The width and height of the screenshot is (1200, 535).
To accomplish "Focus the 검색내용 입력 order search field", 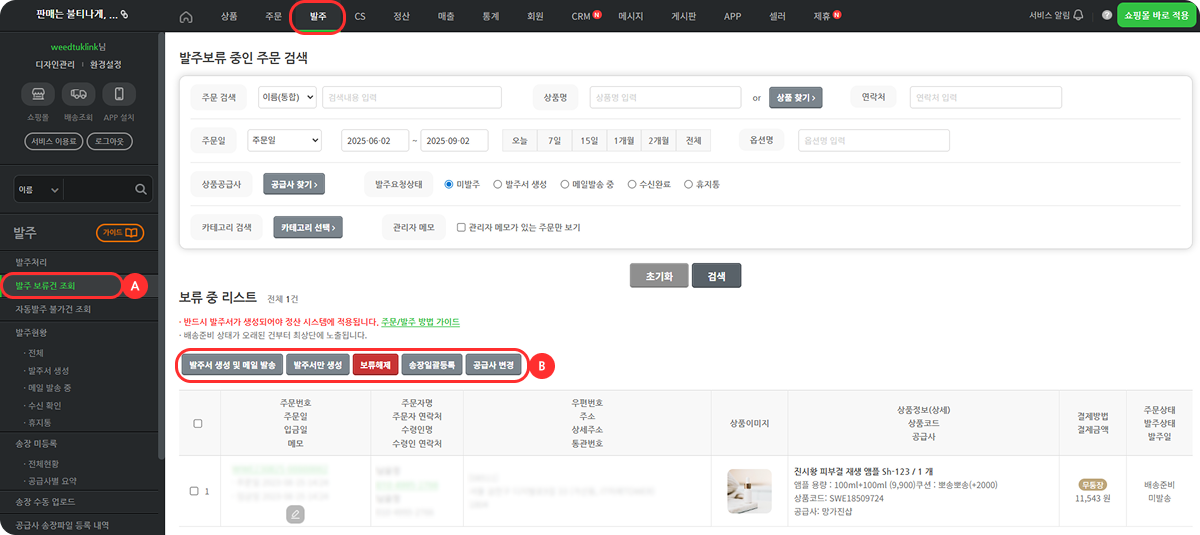I will point(411,97).
